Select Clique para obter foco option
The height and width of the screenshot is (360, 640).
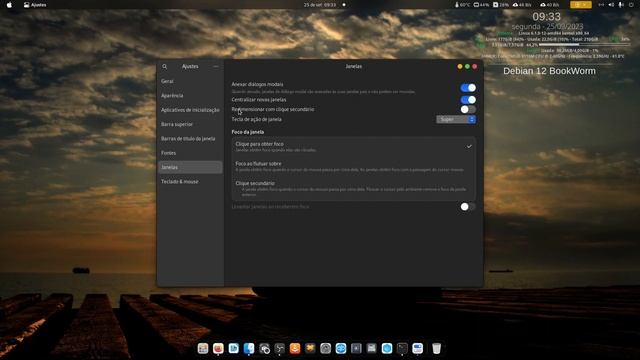(x=353, y=147)
